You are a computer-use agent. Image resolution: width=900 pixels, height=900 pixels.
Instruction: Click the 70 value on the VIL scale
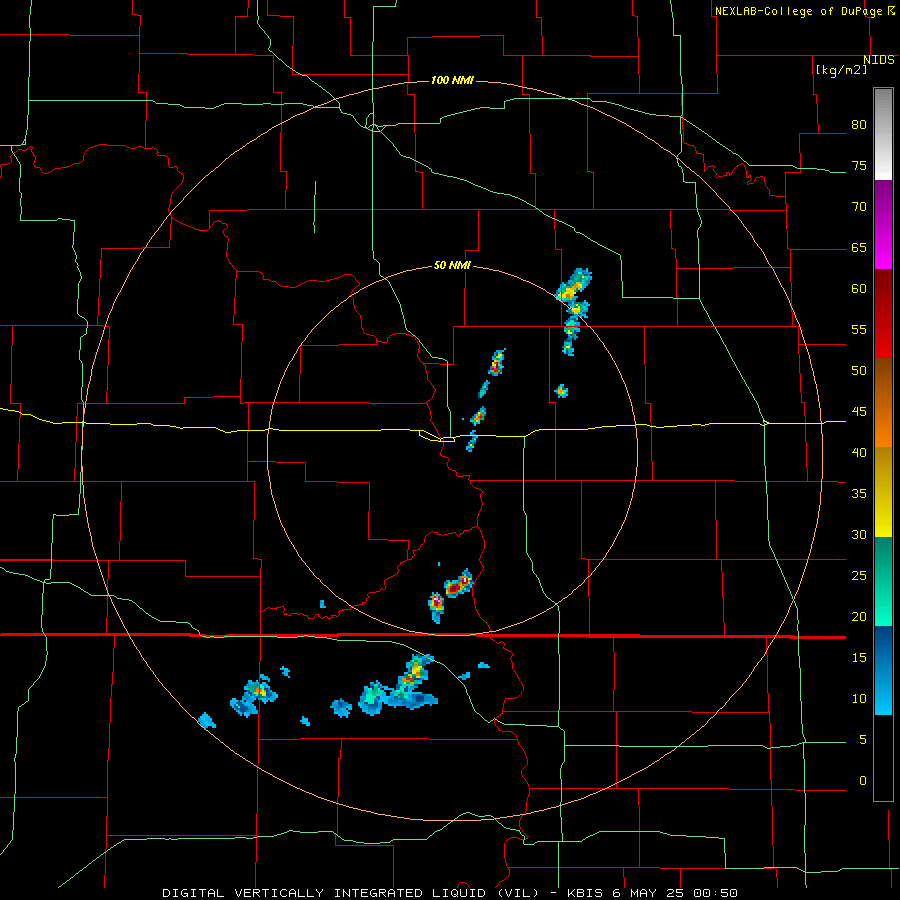coord(859,207)
